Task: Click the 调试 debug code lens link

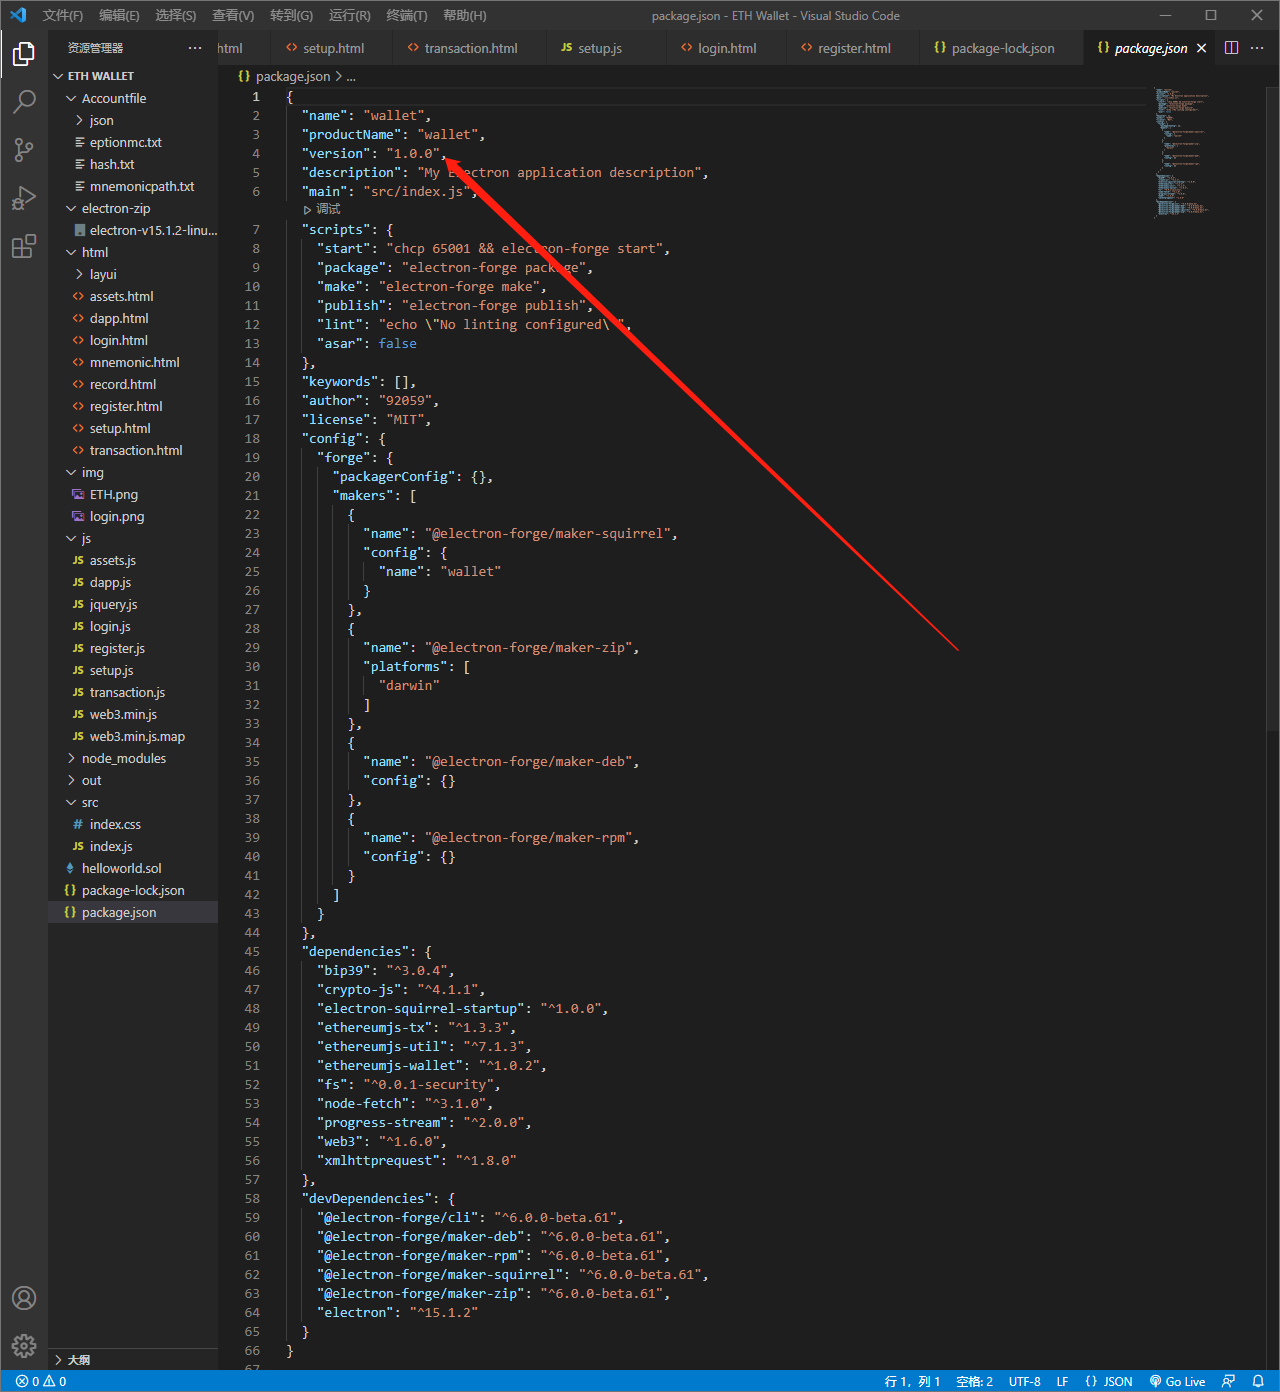Action: click(327, 209)
